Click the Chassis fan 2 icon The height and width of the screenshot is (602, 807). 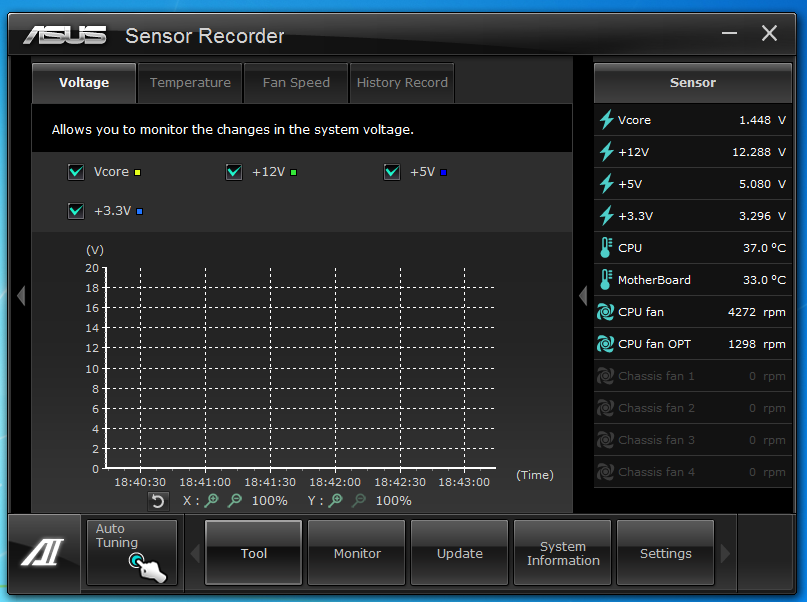tap(605, 408)
